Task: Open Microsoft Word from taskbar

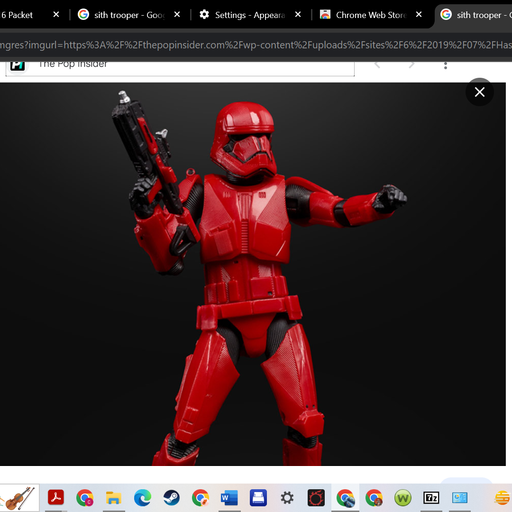Action: (229, 498)
